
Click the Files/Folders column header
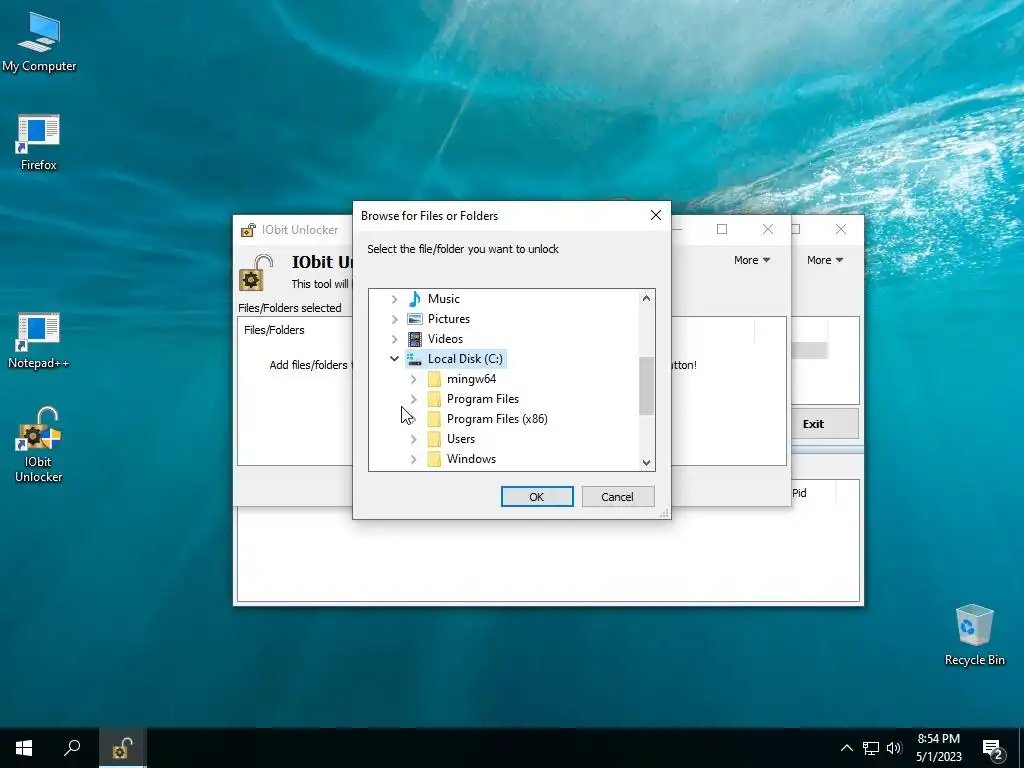click(x=274, y=330)
